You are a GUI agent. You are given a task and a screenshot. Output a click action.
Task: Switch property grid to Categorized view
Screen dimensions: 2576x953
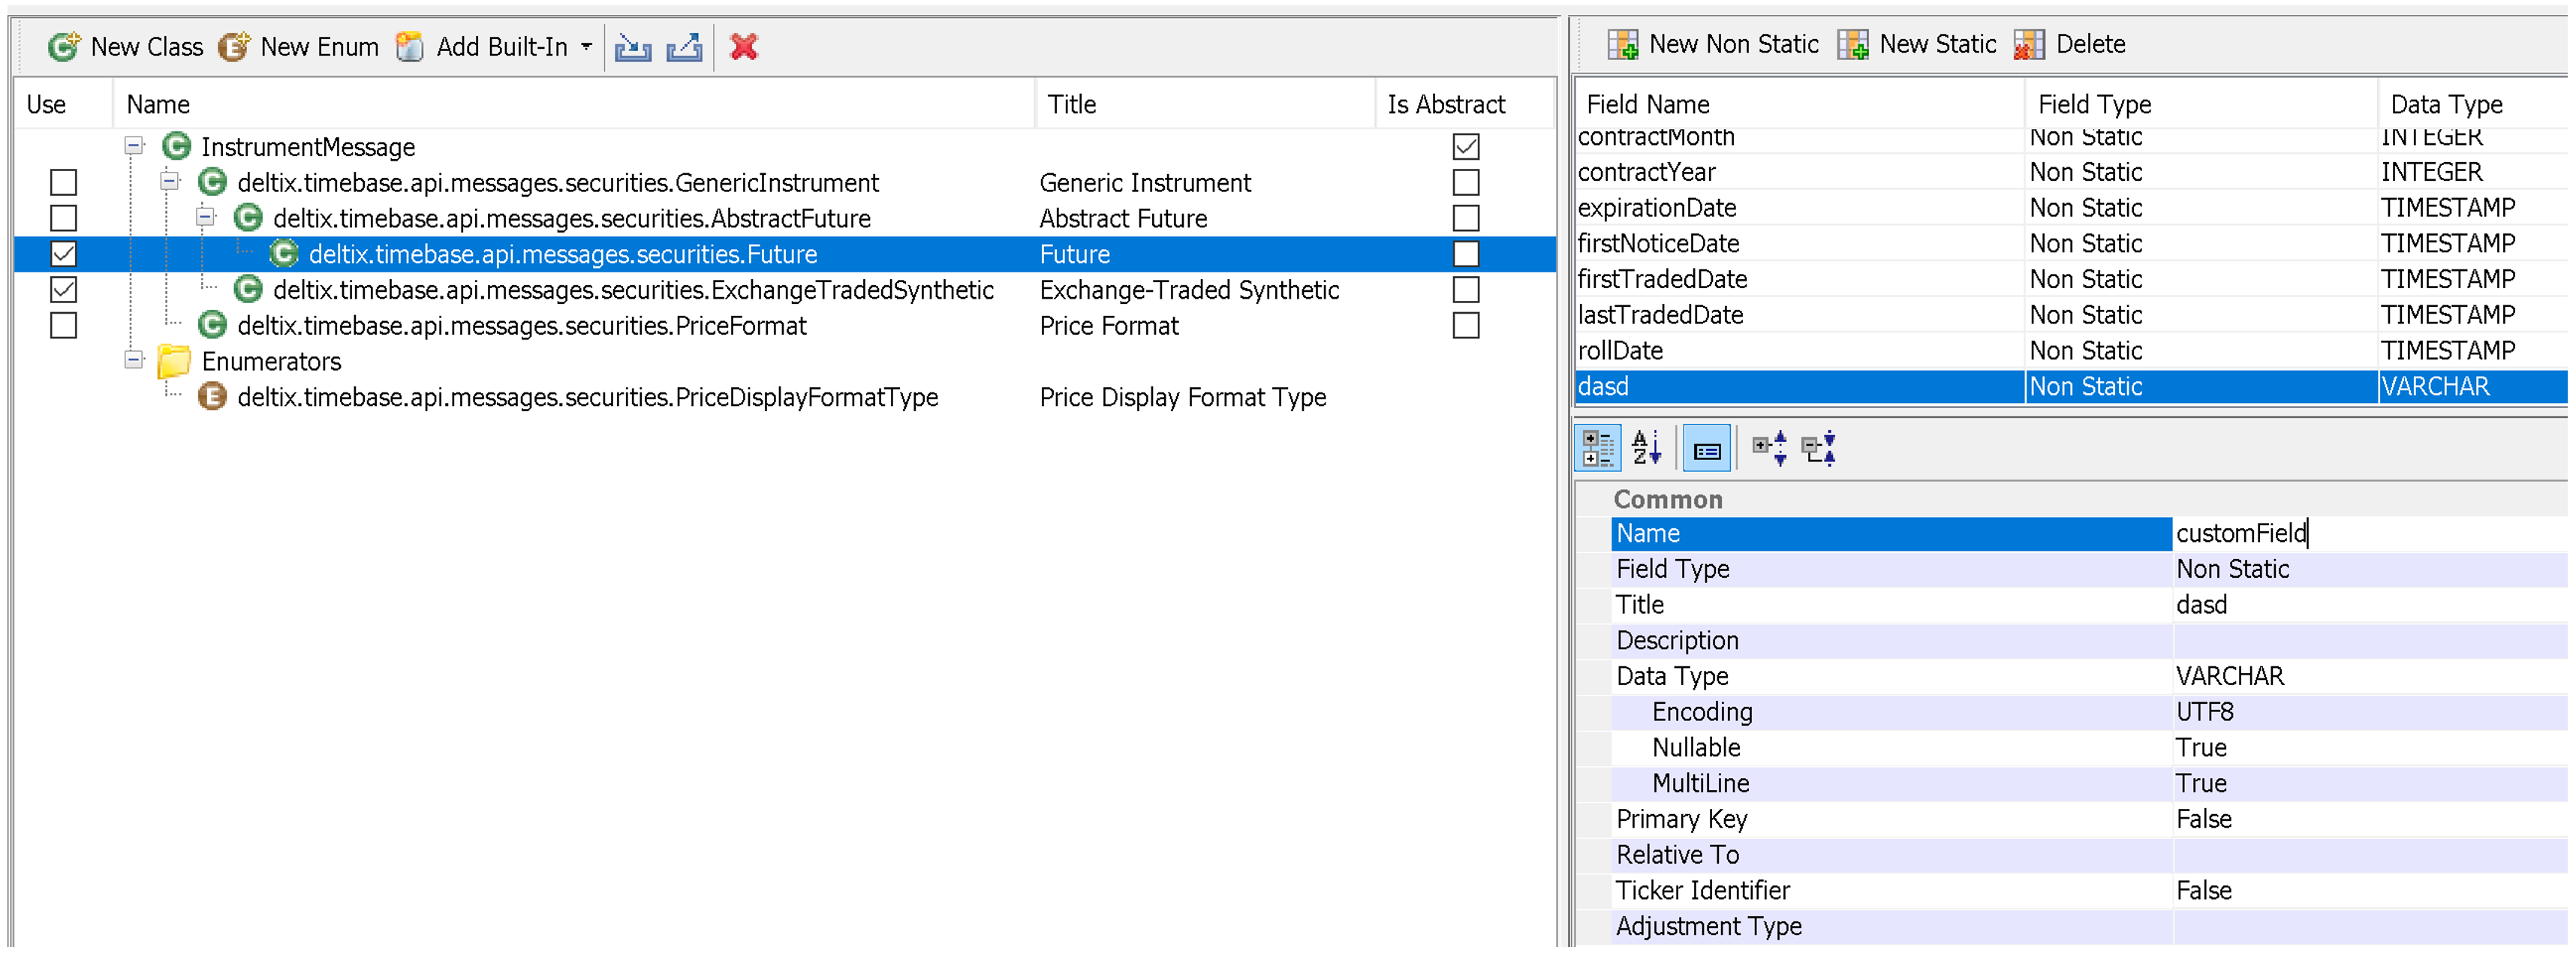point(1597,448)
